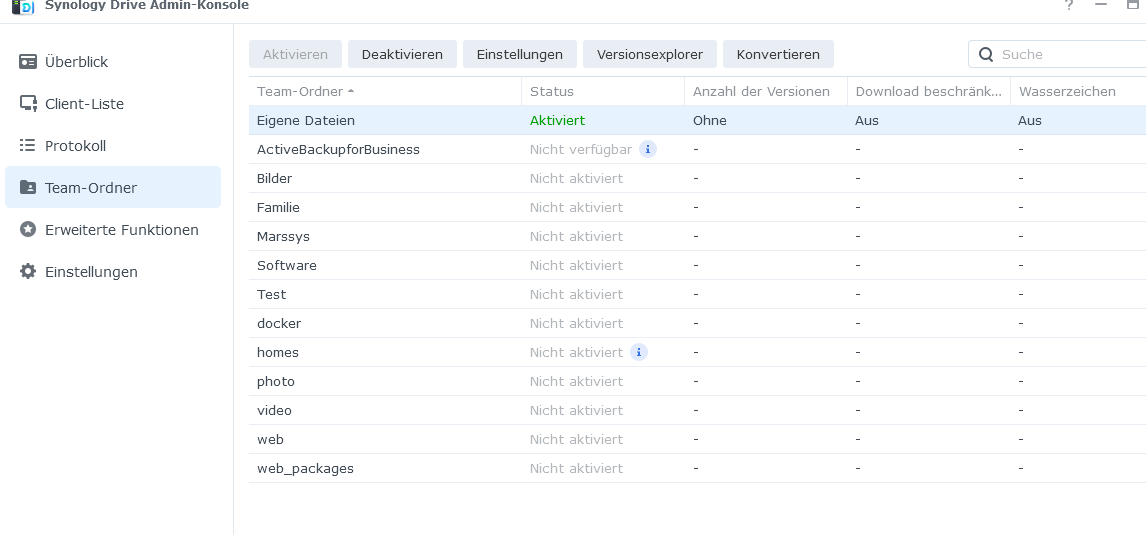The image size is (1146, 535).
Task: Select the photo folder row
Action: [x=697, y=382]
